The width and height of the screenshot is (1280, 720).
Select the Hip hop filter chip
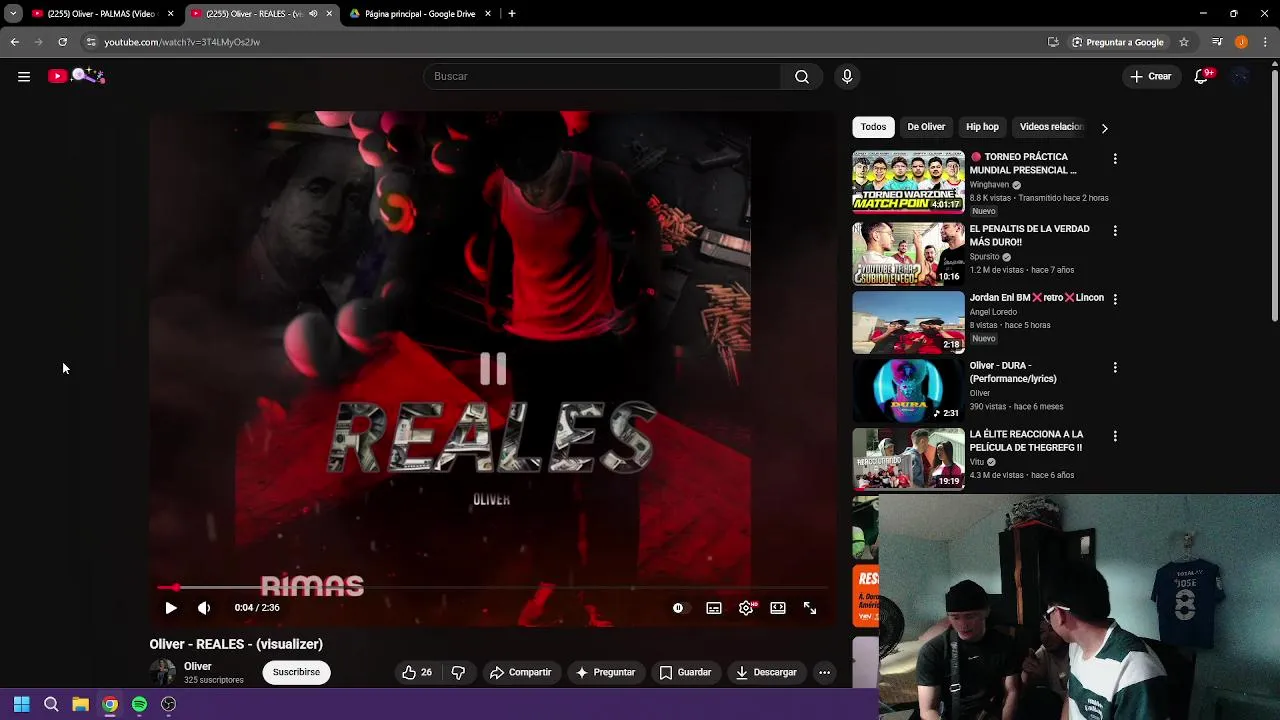(982, 127)
